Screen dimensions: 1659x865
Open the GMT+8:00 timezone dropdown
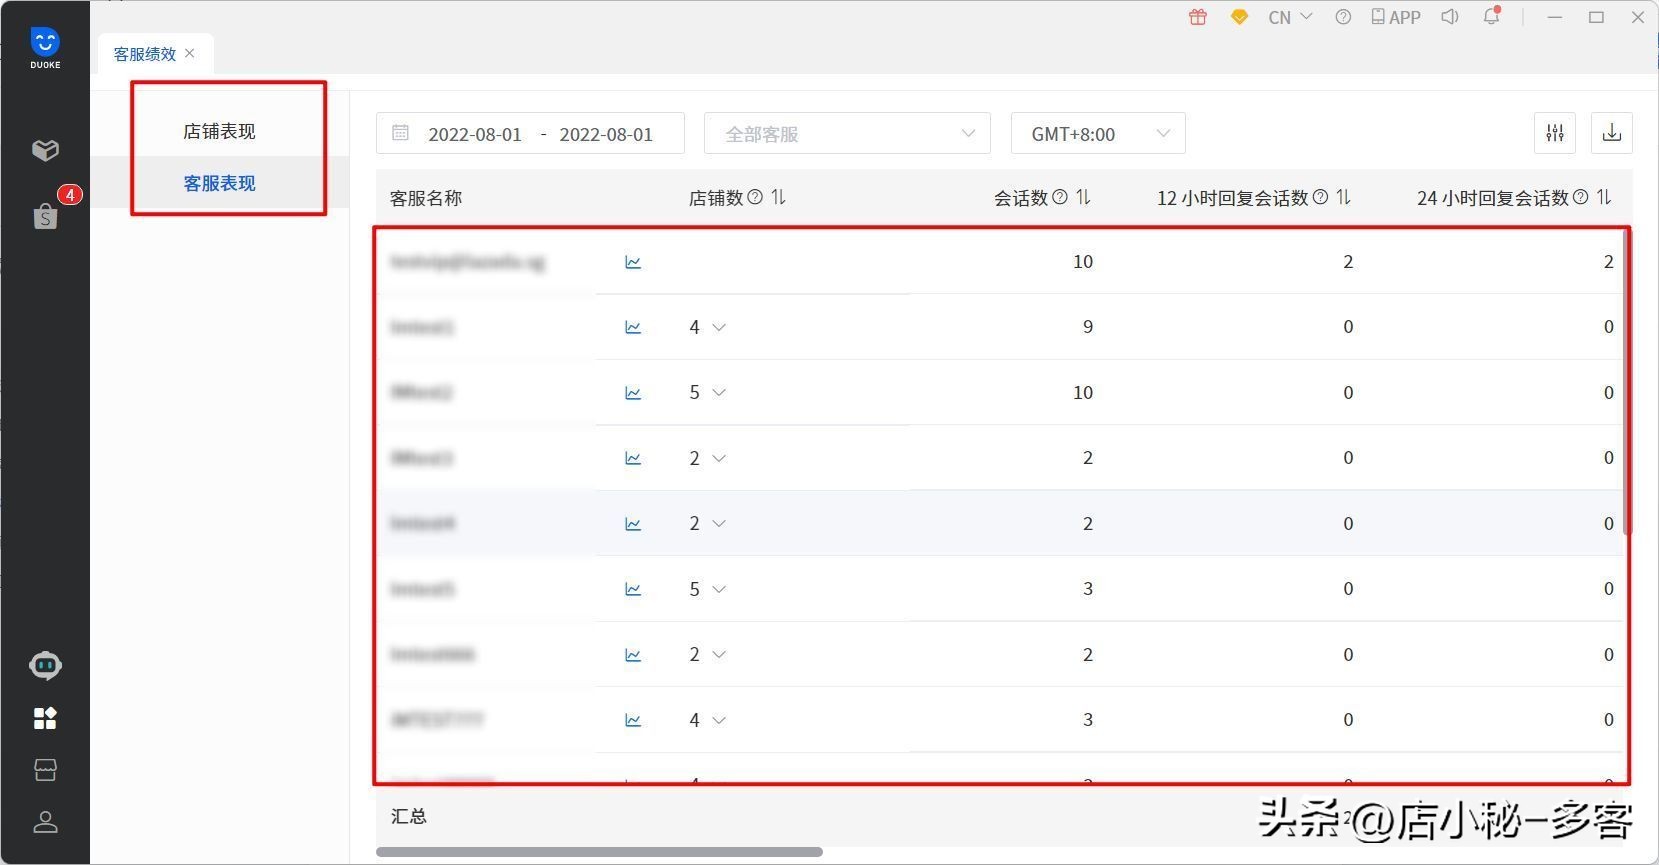coord(1098,133)
